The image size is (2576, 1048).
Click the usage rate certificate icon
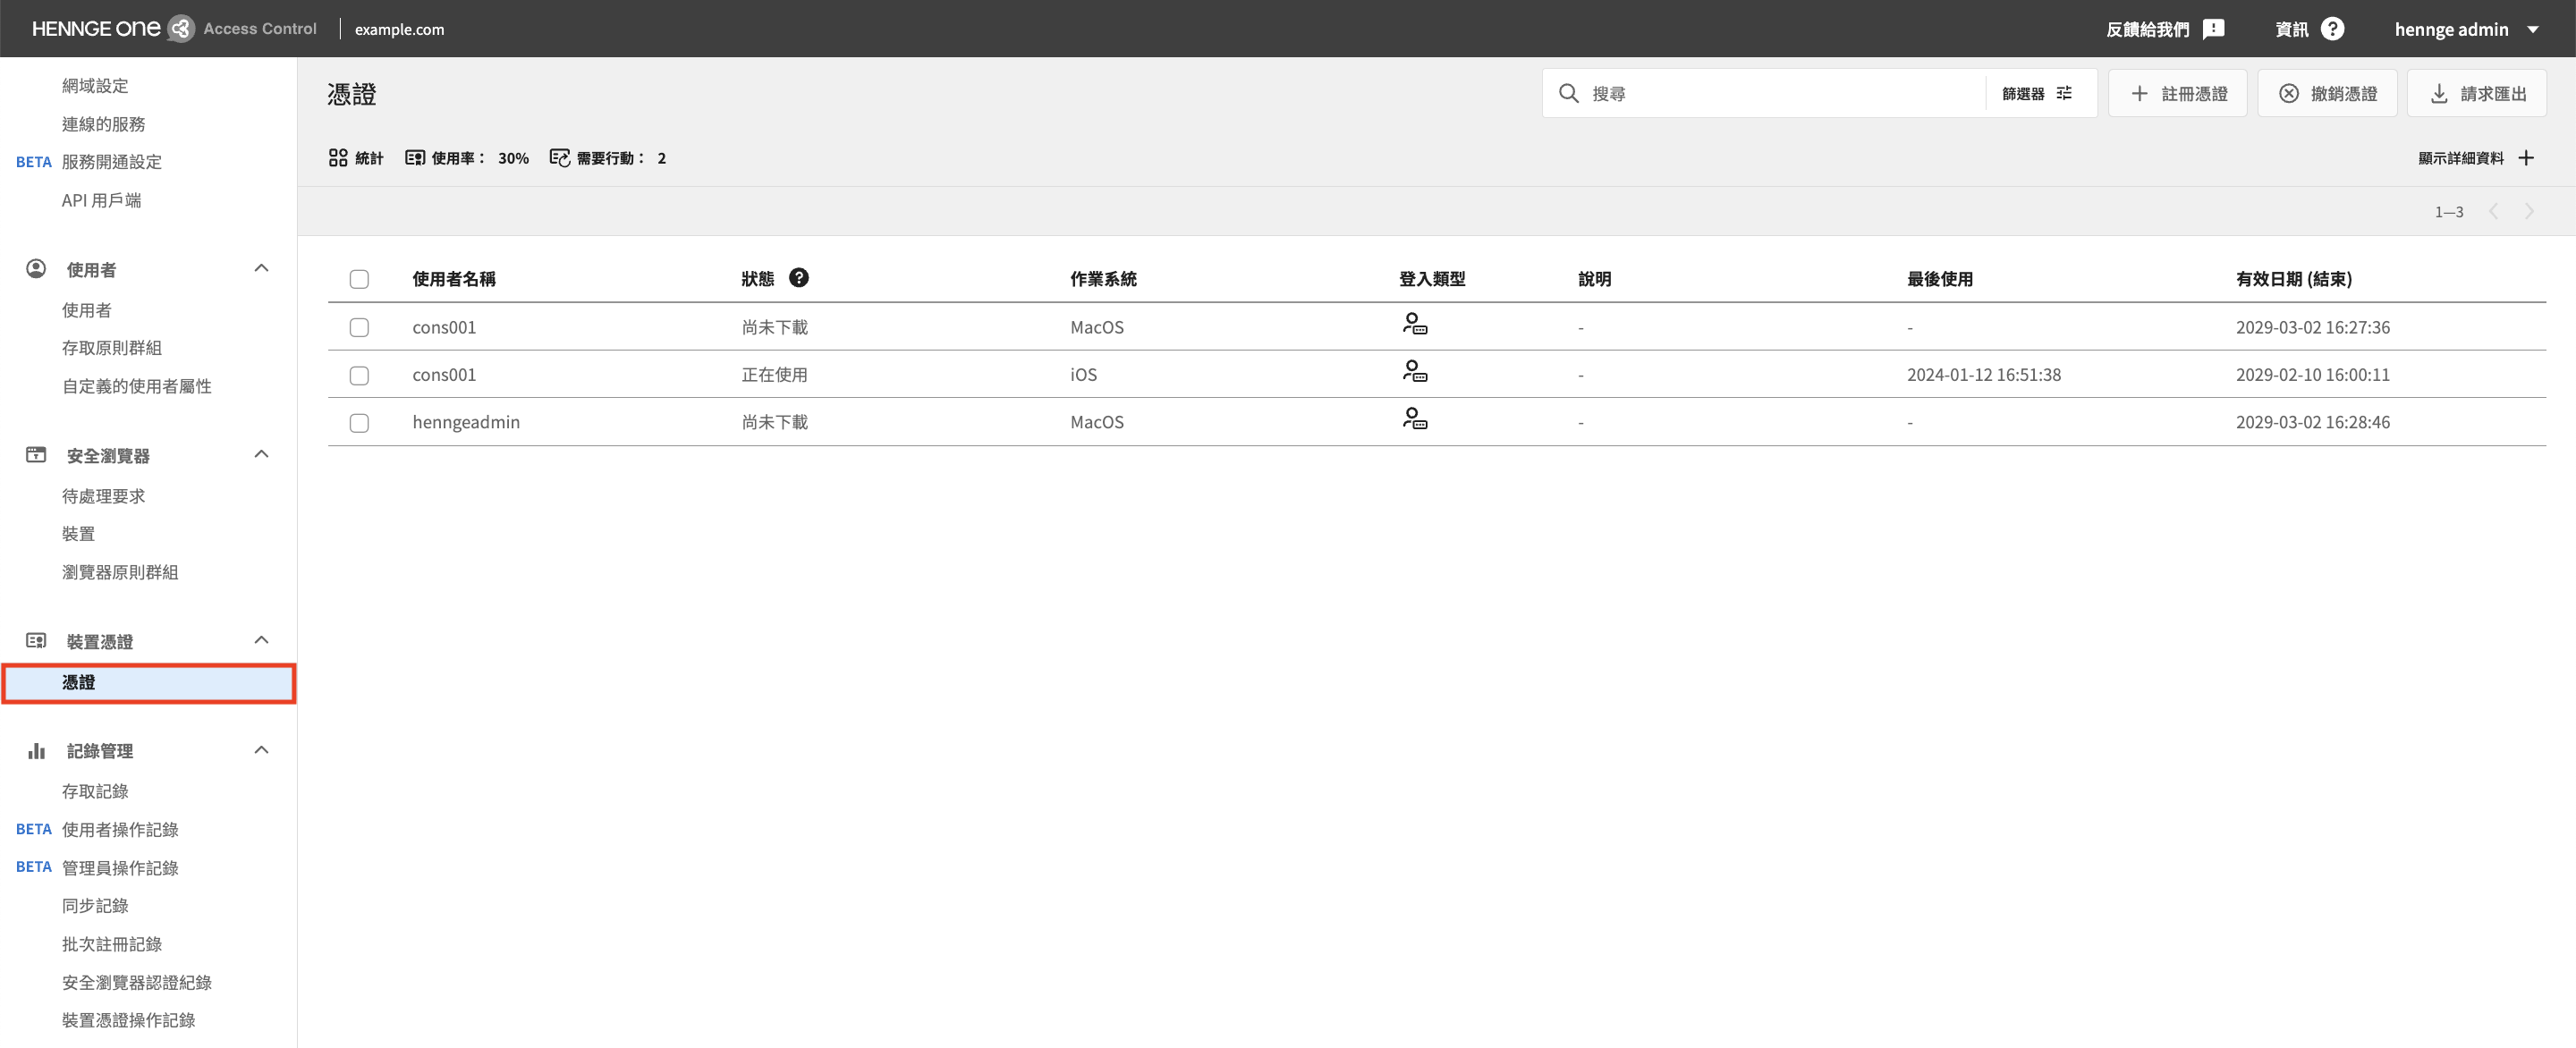(415, 157)
